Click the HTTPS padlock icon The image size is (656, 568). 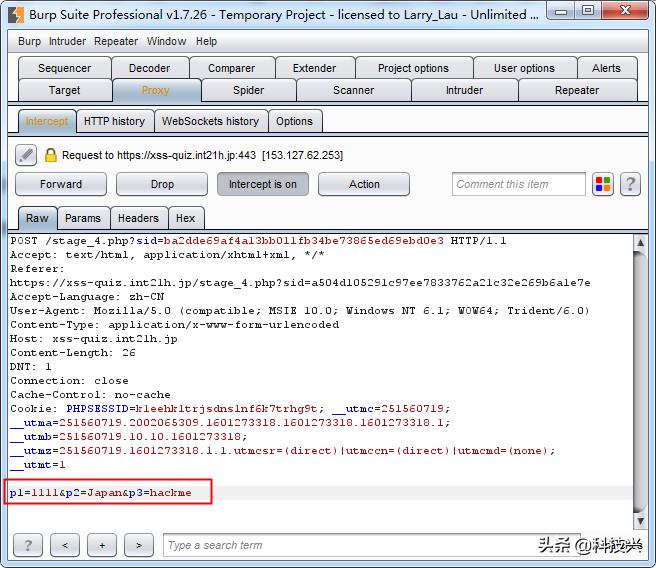(51, 155)
